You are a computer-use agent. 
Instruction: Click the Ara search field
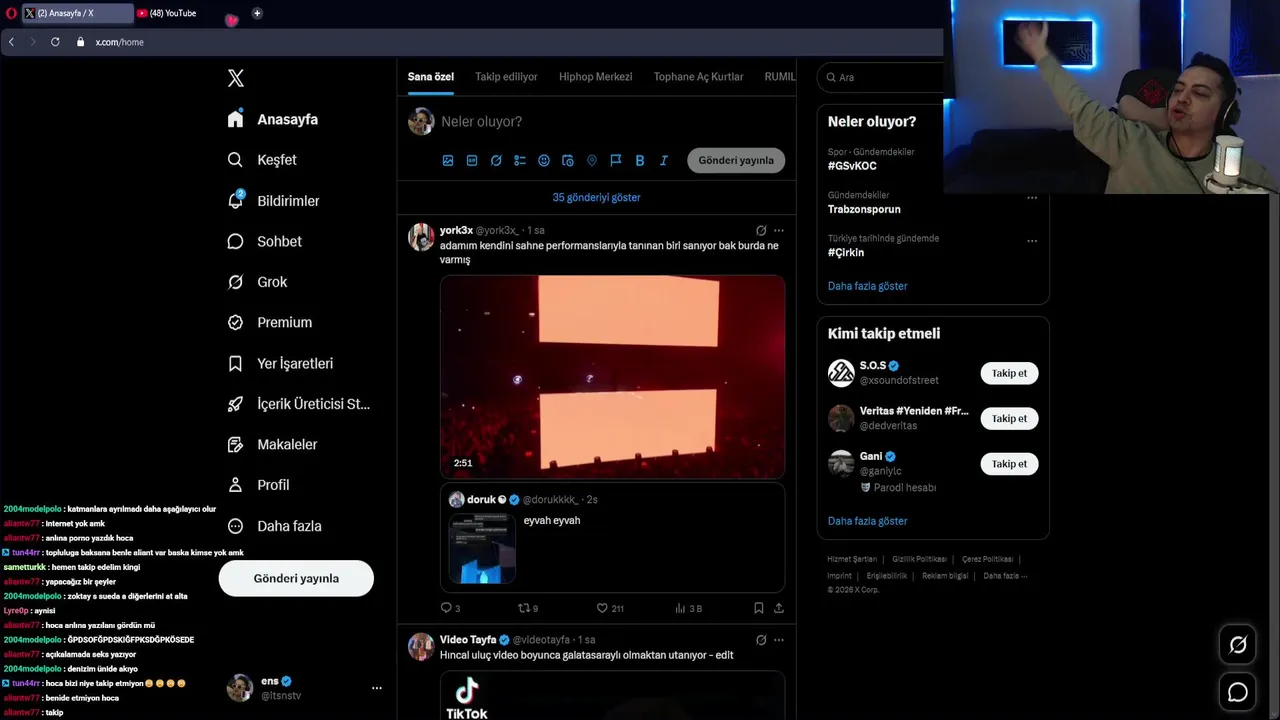tap(880, 77)
